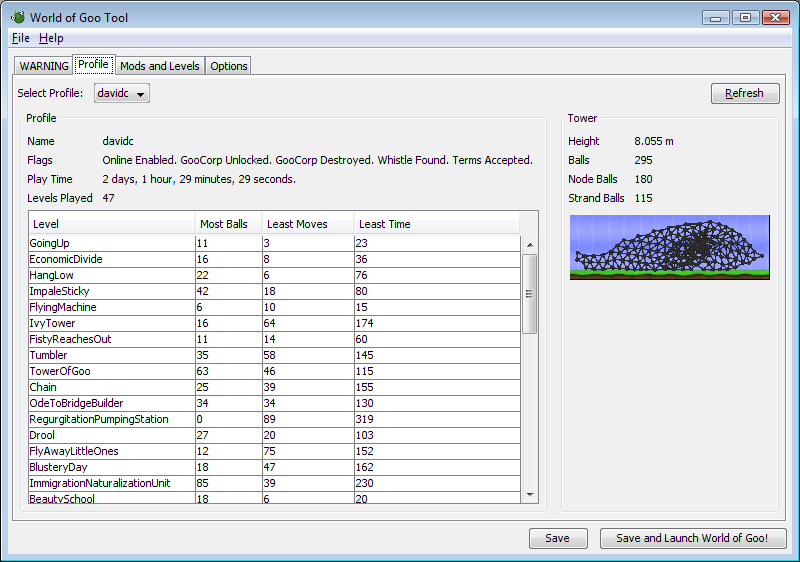800x562 pixels.
Task: Sort by Least Time column header
Action: point(437,224)
